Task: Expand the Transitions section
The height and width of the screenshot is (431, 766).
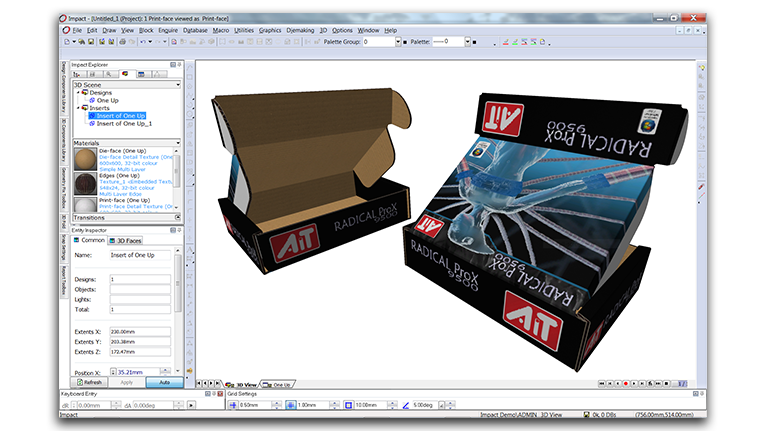Action: pos(177,217)
